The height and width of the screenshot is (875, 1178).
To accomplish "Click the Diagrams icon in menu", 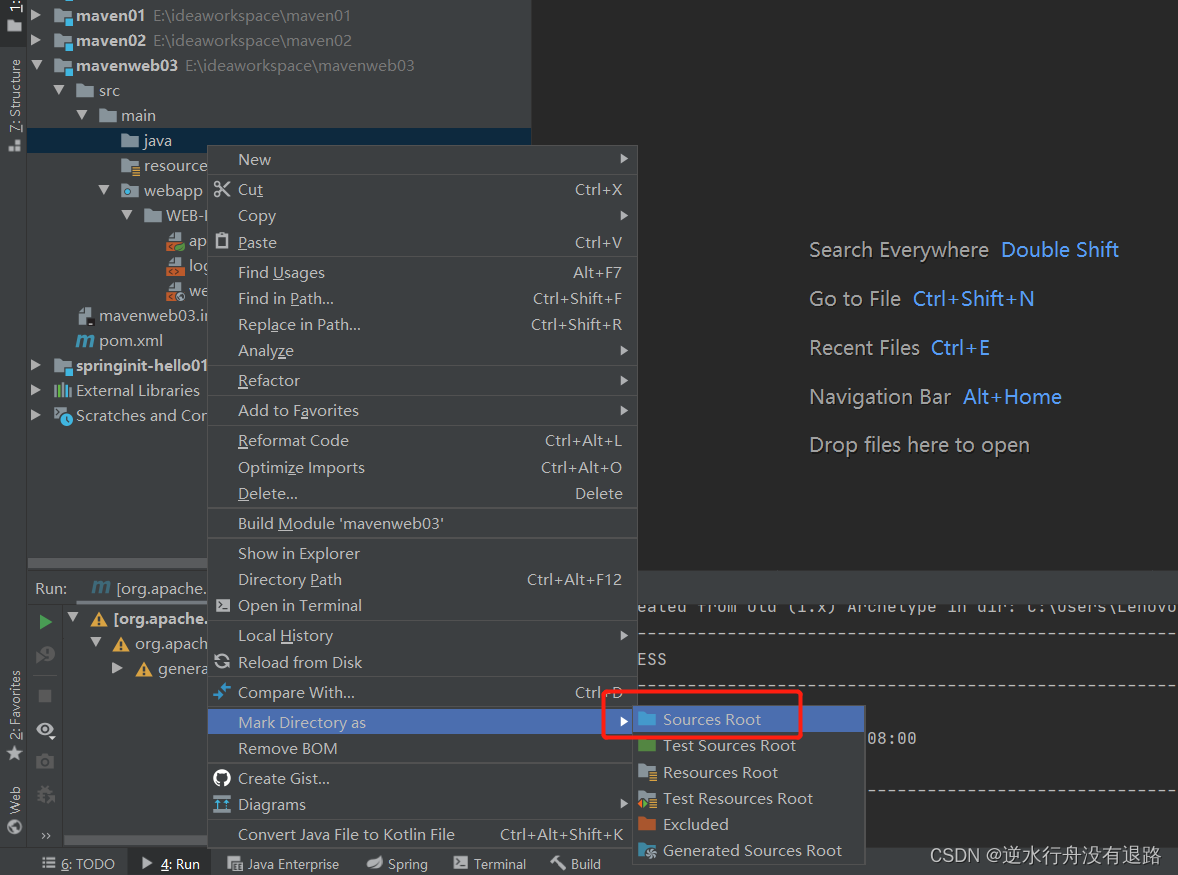I will (x=222, y=804).
